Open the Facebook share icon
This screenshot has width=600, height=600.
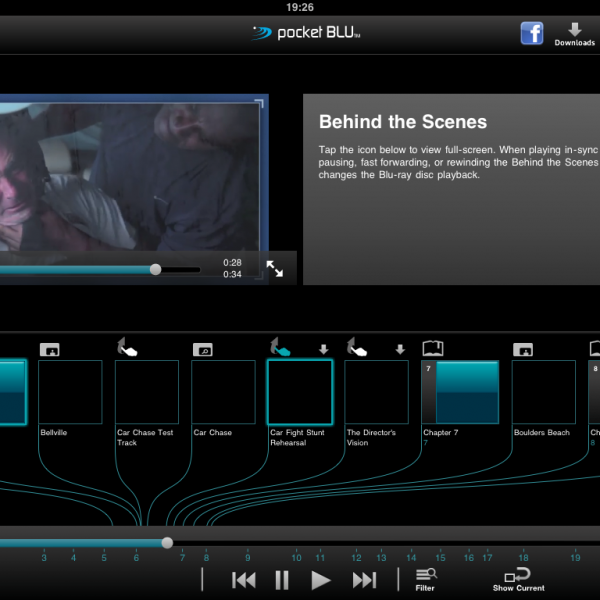click(532, 33)
